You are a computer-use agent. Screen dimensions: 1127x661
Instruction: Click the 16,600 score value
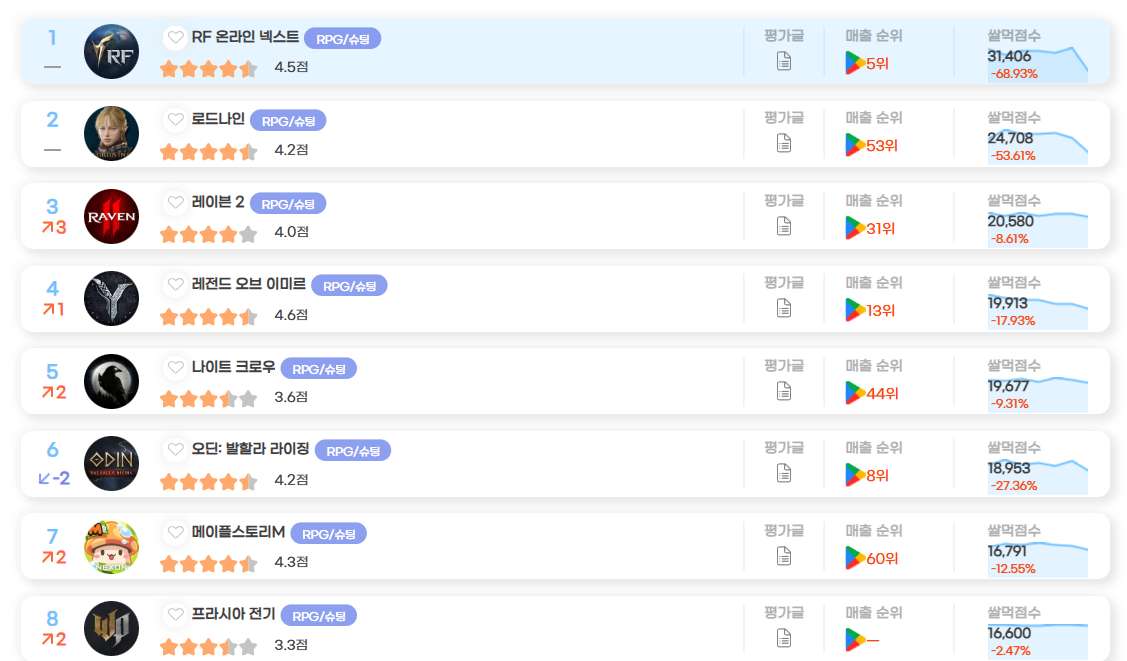1008,633
